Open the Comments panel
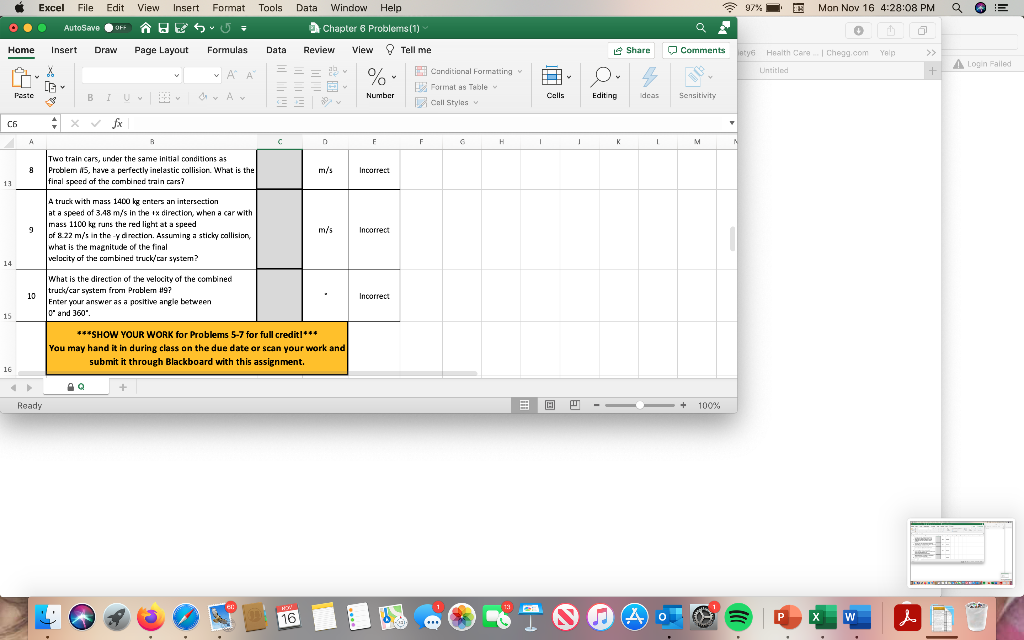The height and width of the screenshot is (640, 1024). click(695, 49)
